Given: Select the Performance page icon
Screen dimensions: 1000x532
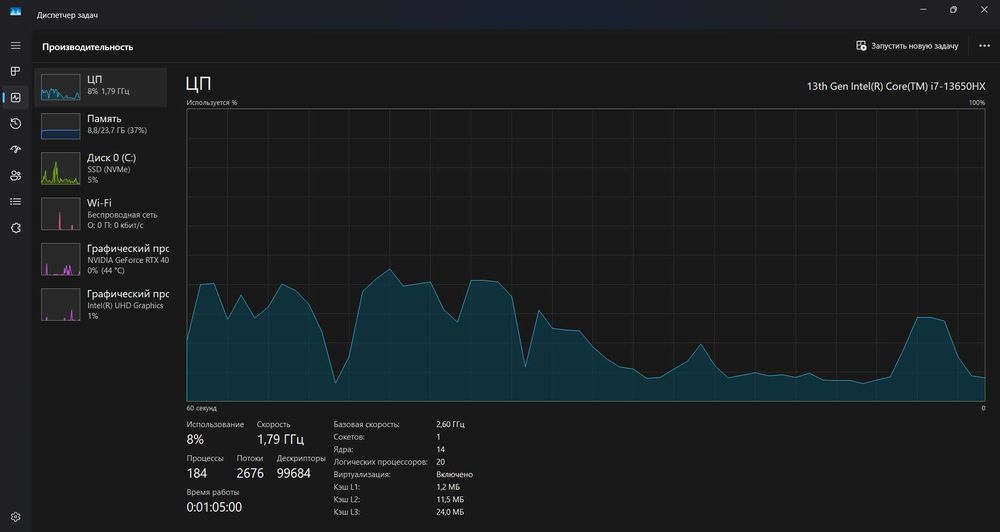Looking at the screenshot, I should click(x=15, y=98).
